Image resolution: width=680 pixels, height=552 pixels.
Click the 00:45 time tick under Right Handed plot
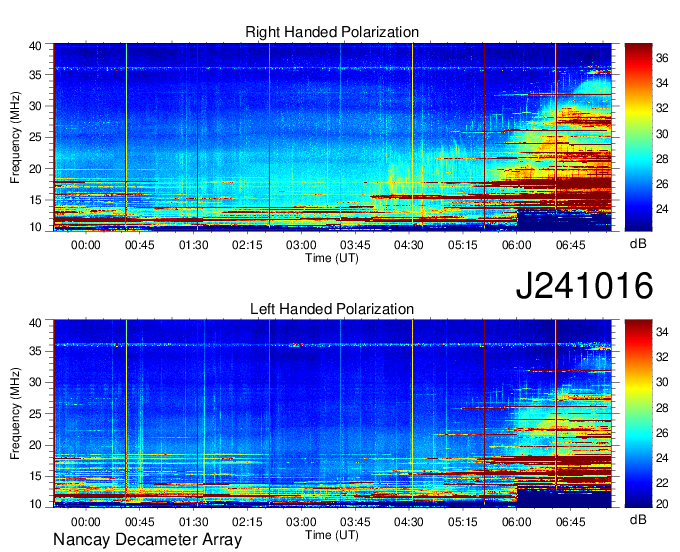click(140, 245)
